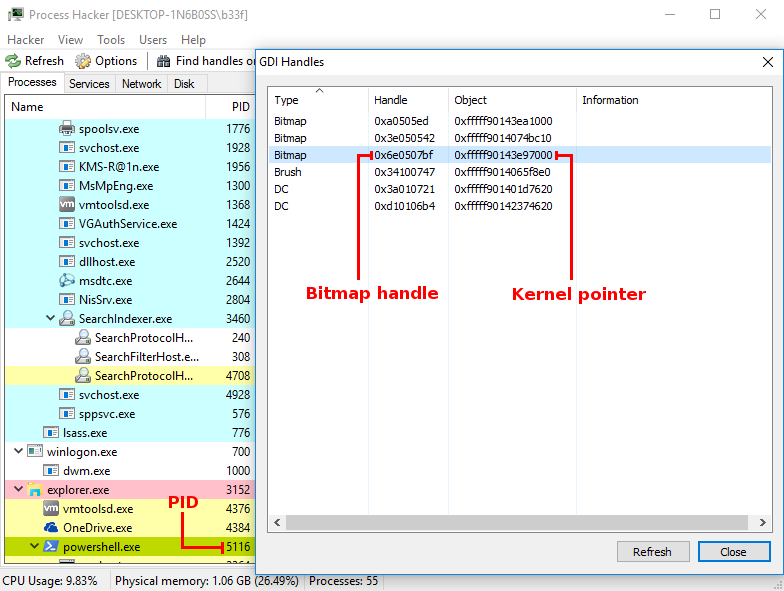
Task: Select the Processes tab
Action: point(32,82)
